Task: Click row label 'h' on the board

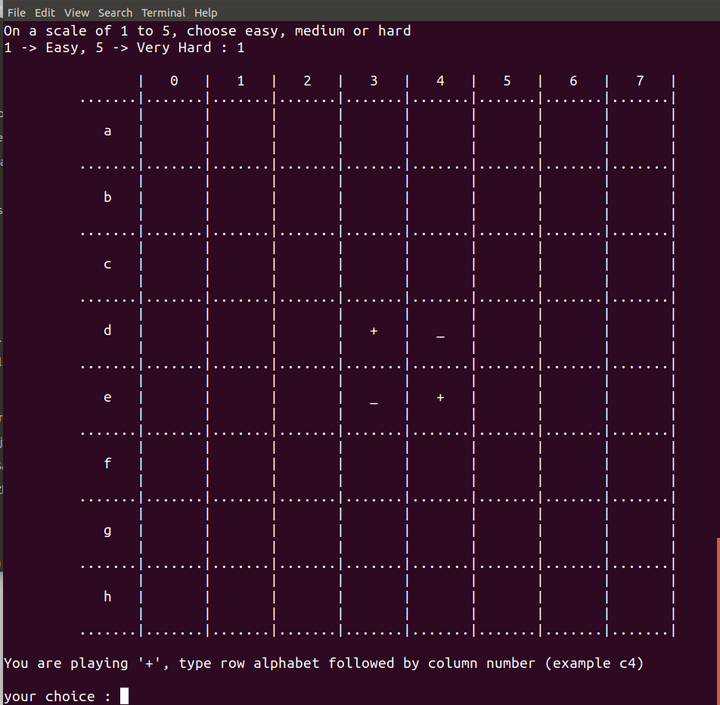Action: [108, 597]
